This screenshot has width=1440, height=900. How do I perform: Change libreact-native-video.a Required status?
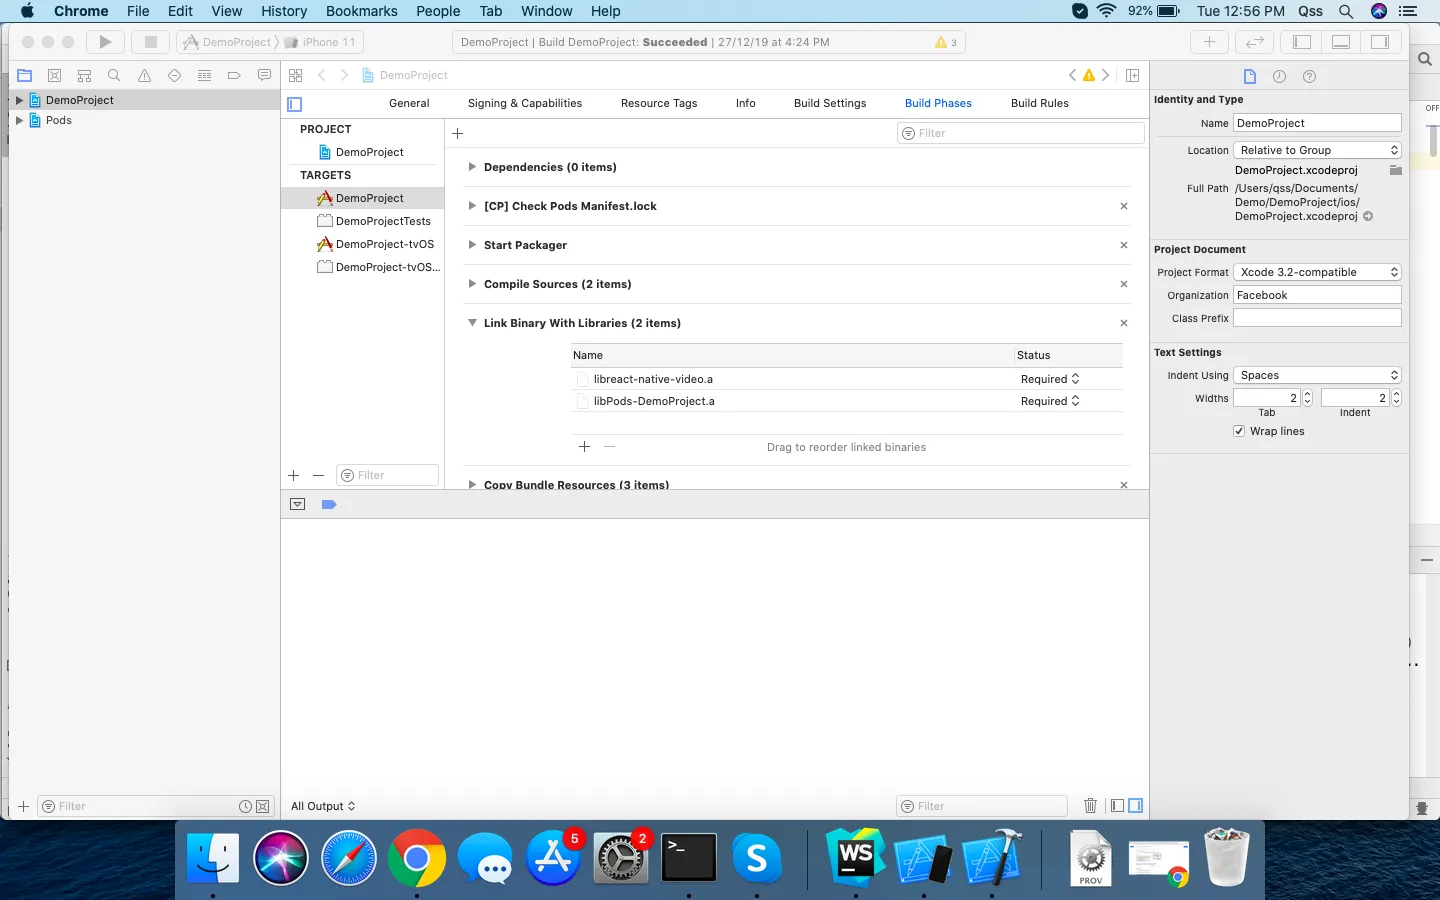[1050, 379]
